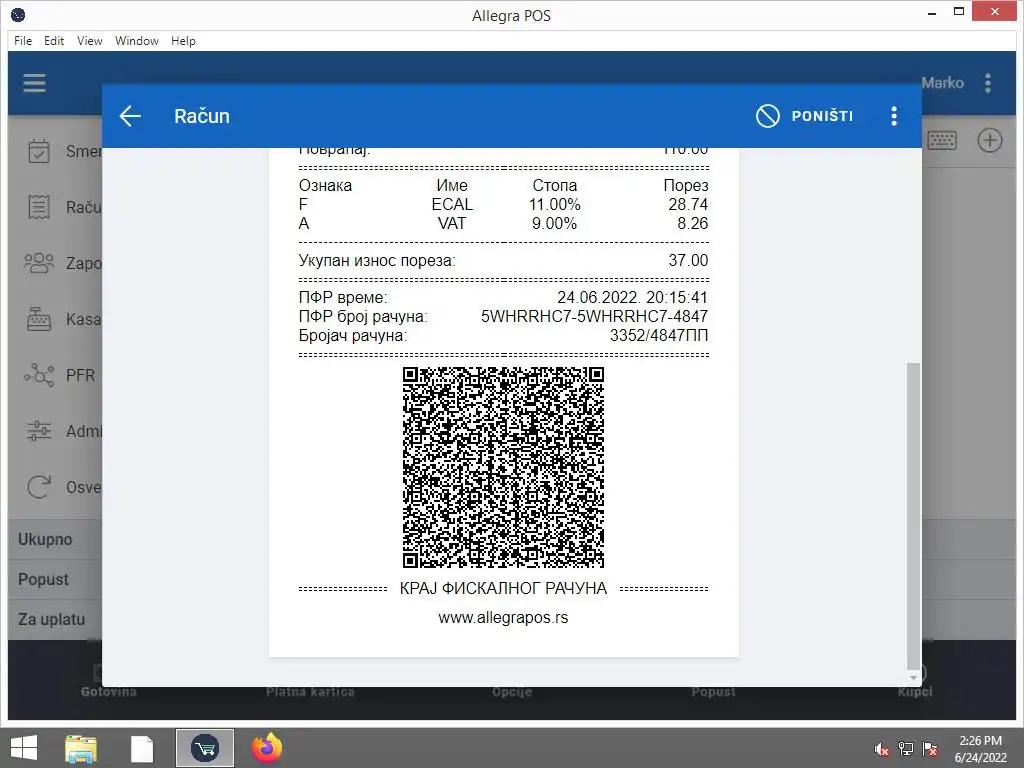
Task: Open the Smene sidebar item icon
Action: click(x=39, y=151)
